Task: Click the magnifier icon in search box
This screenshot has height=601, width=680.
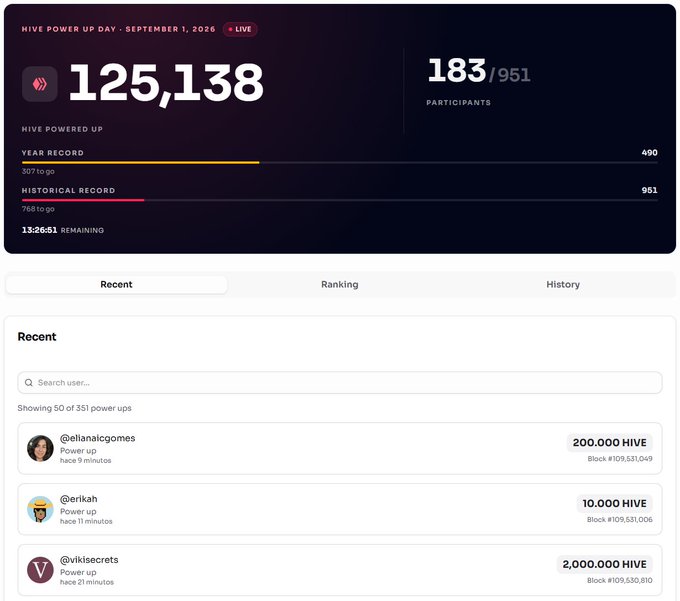Action: click(29, 382)
